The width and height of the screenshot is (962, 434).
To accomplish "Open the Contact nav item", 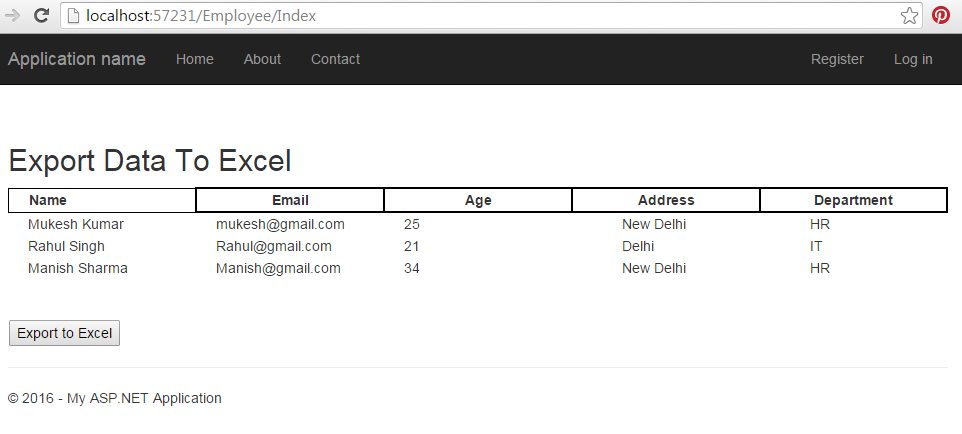I will click(335, 59).
